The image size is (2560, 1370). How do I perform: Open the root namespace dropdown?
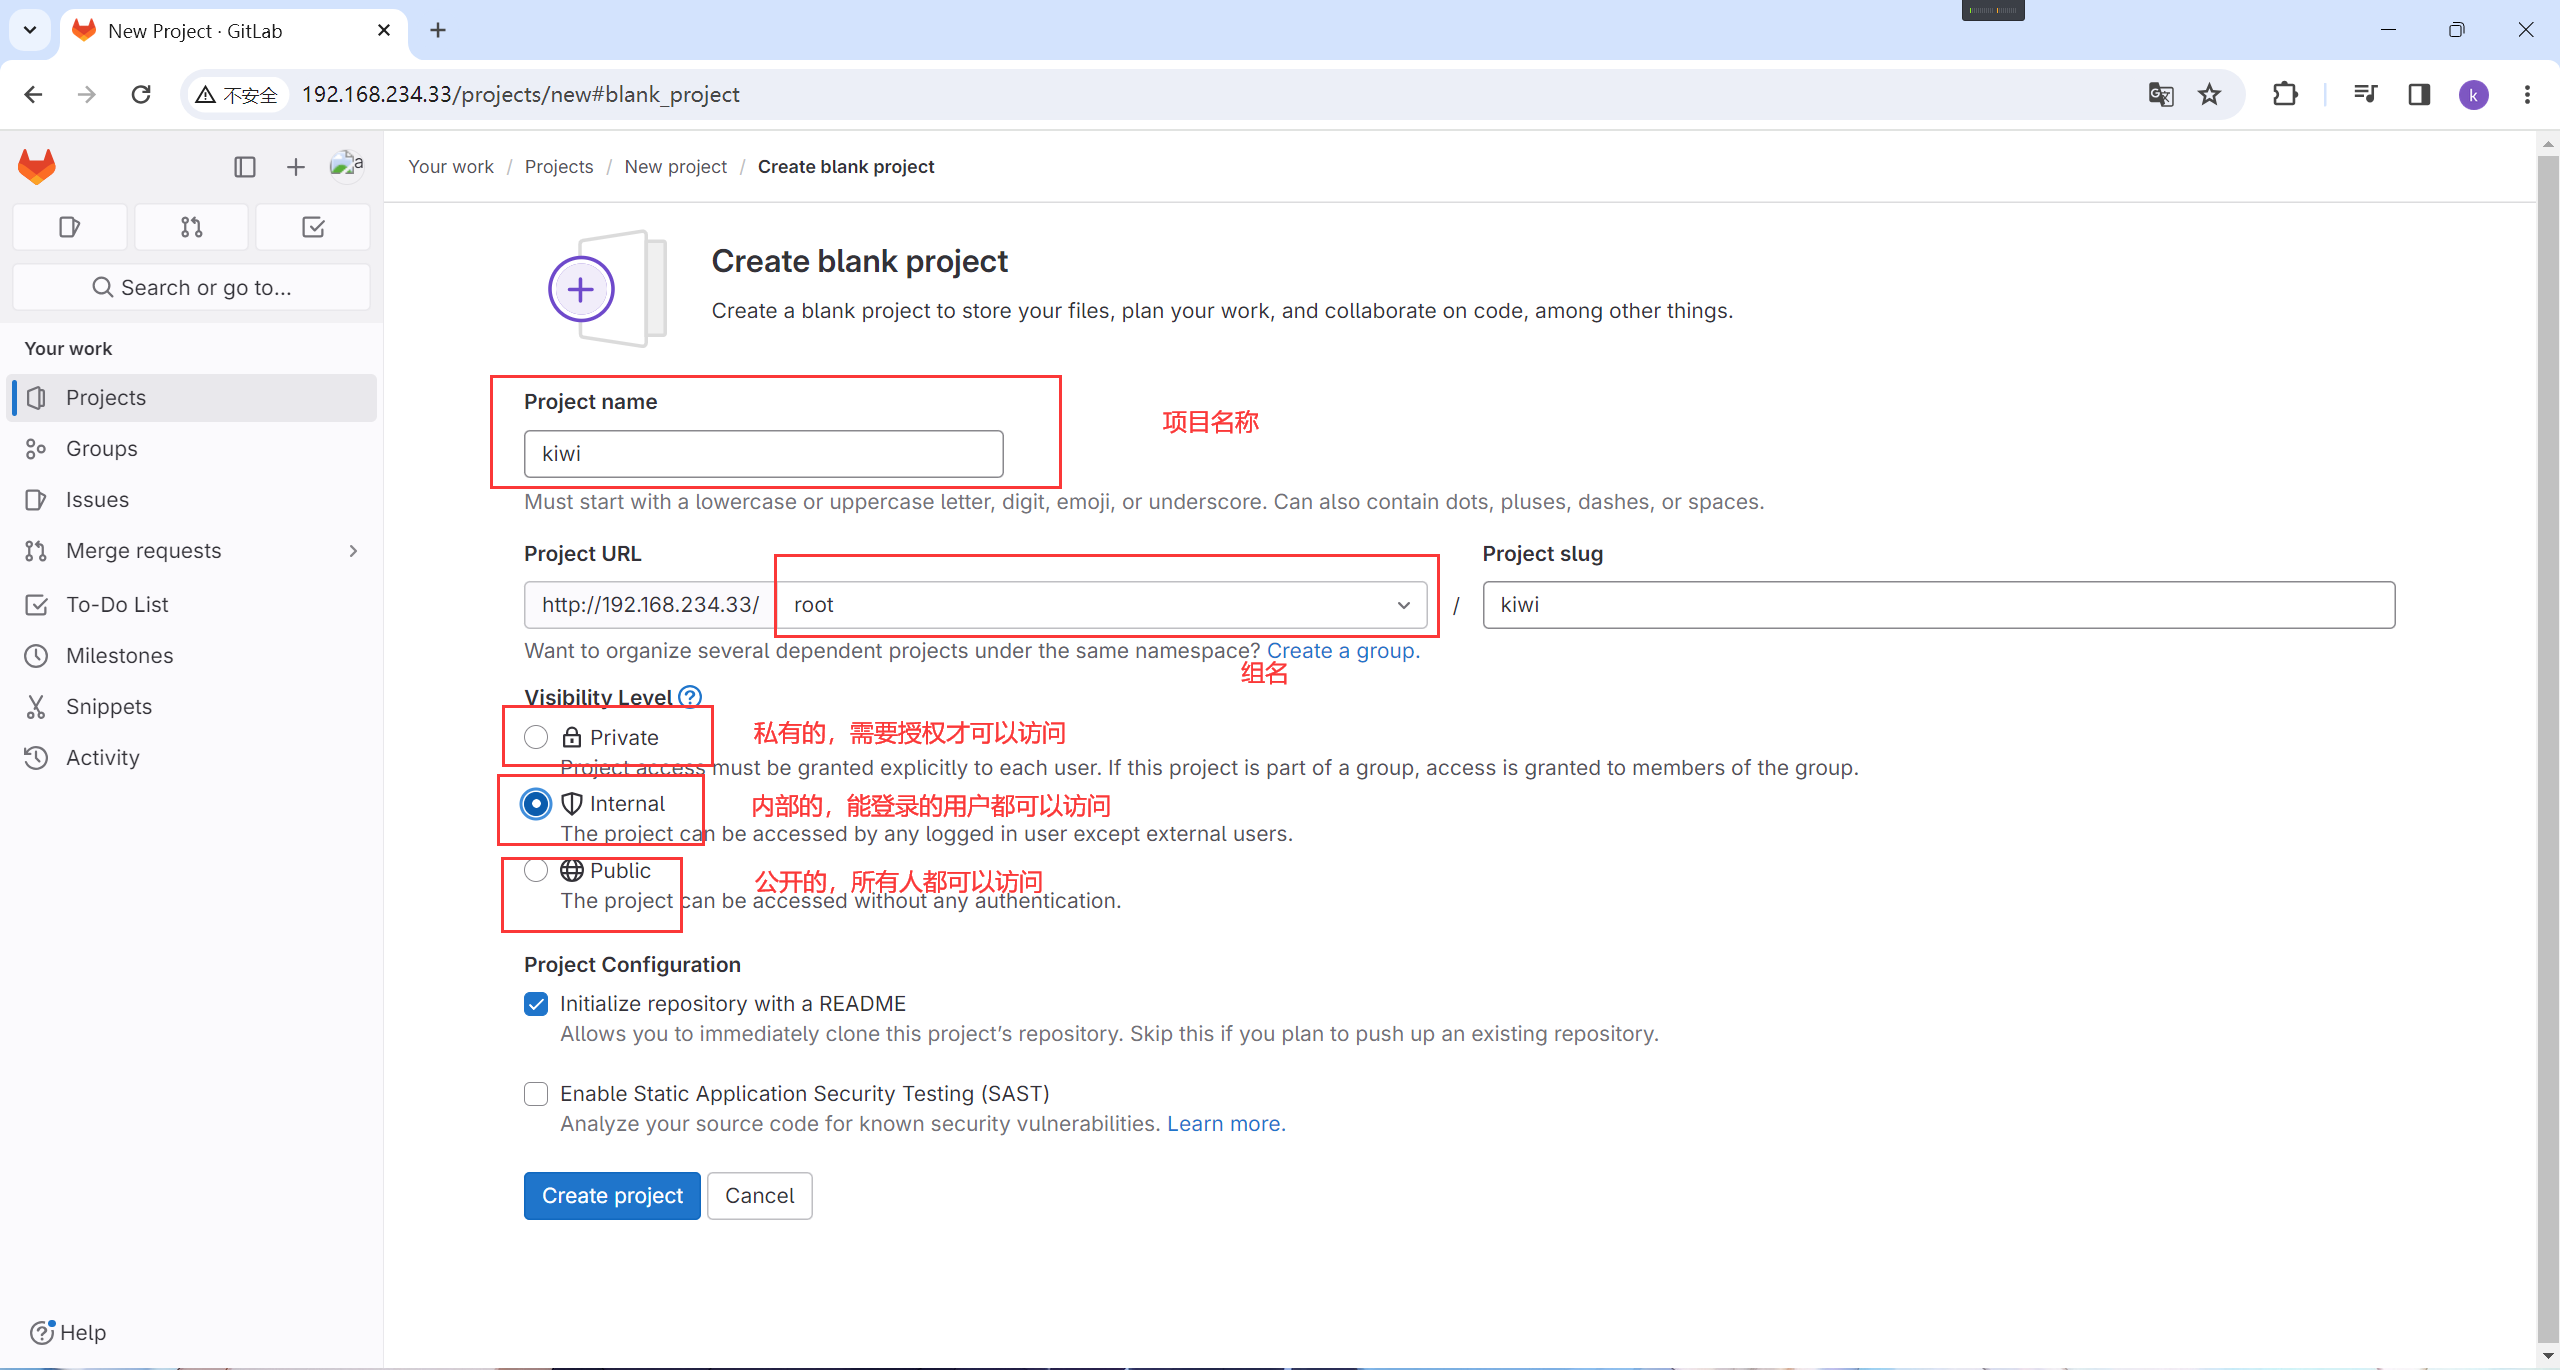point(1101,605)
